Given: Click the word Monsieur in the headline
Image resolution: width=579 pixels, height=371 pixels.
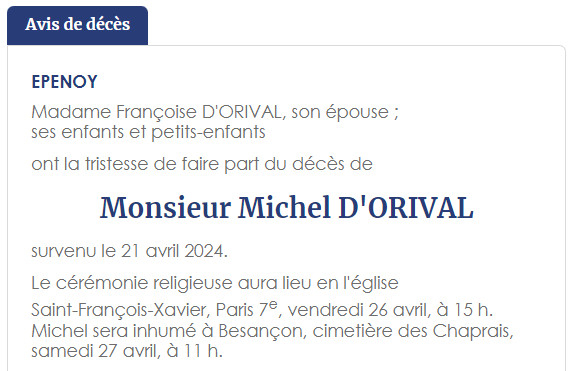Looking at the screenshot, I should pyautogui.click(x=165, y=208).
